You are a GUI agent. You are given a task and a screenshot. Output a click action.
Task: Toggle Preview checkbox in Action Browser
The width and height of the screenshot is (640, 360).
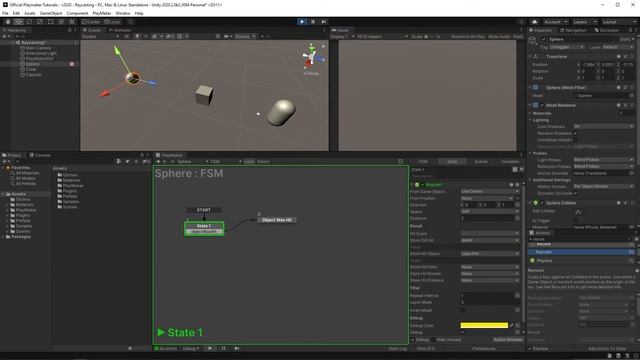click(x=530, y=349)
